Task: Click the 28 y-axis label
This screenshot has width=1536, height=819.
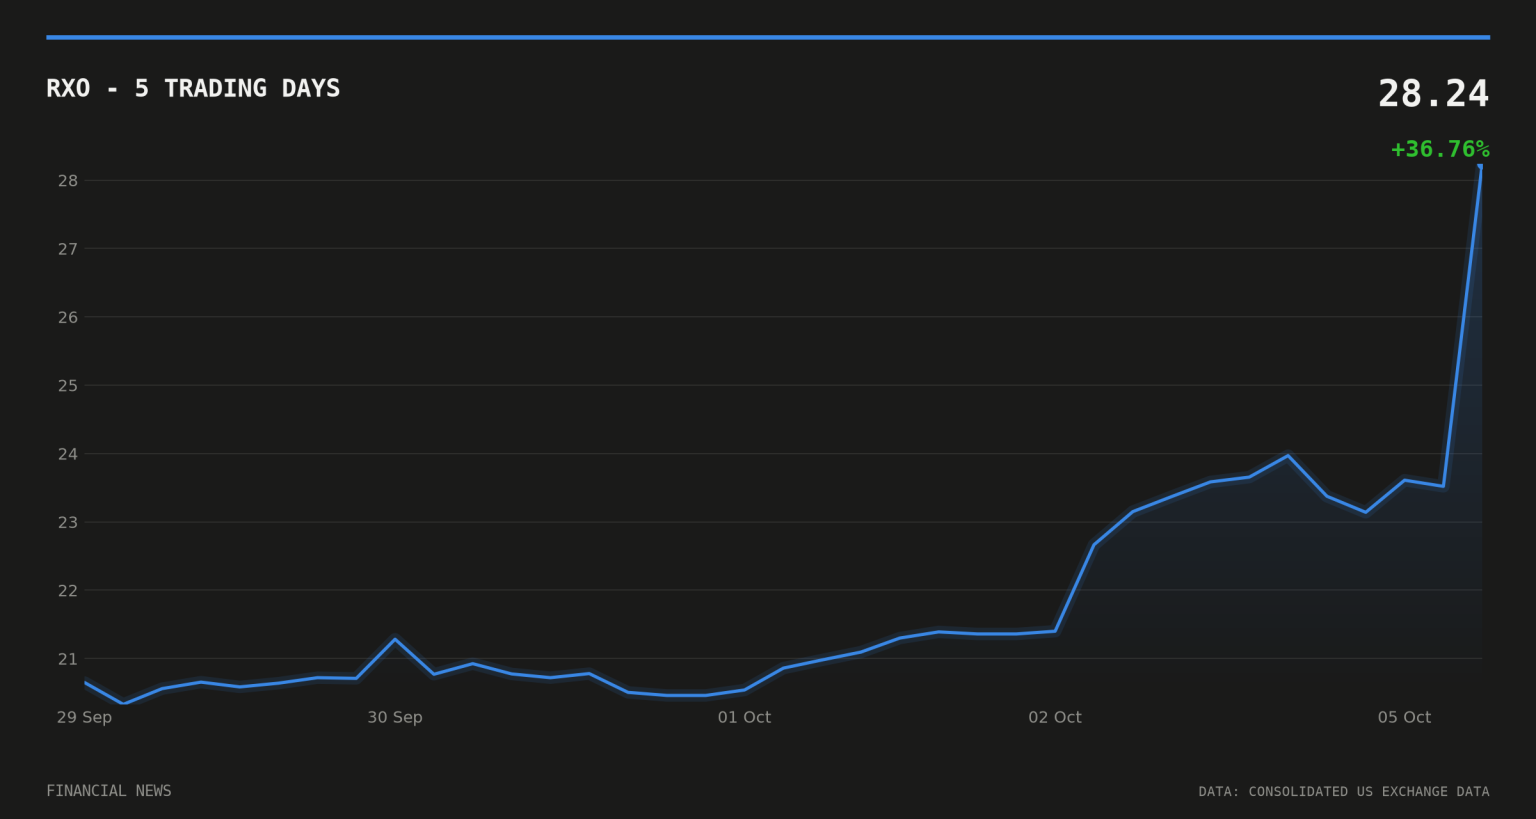Action: pyautogui.click(x=67, y=181)
